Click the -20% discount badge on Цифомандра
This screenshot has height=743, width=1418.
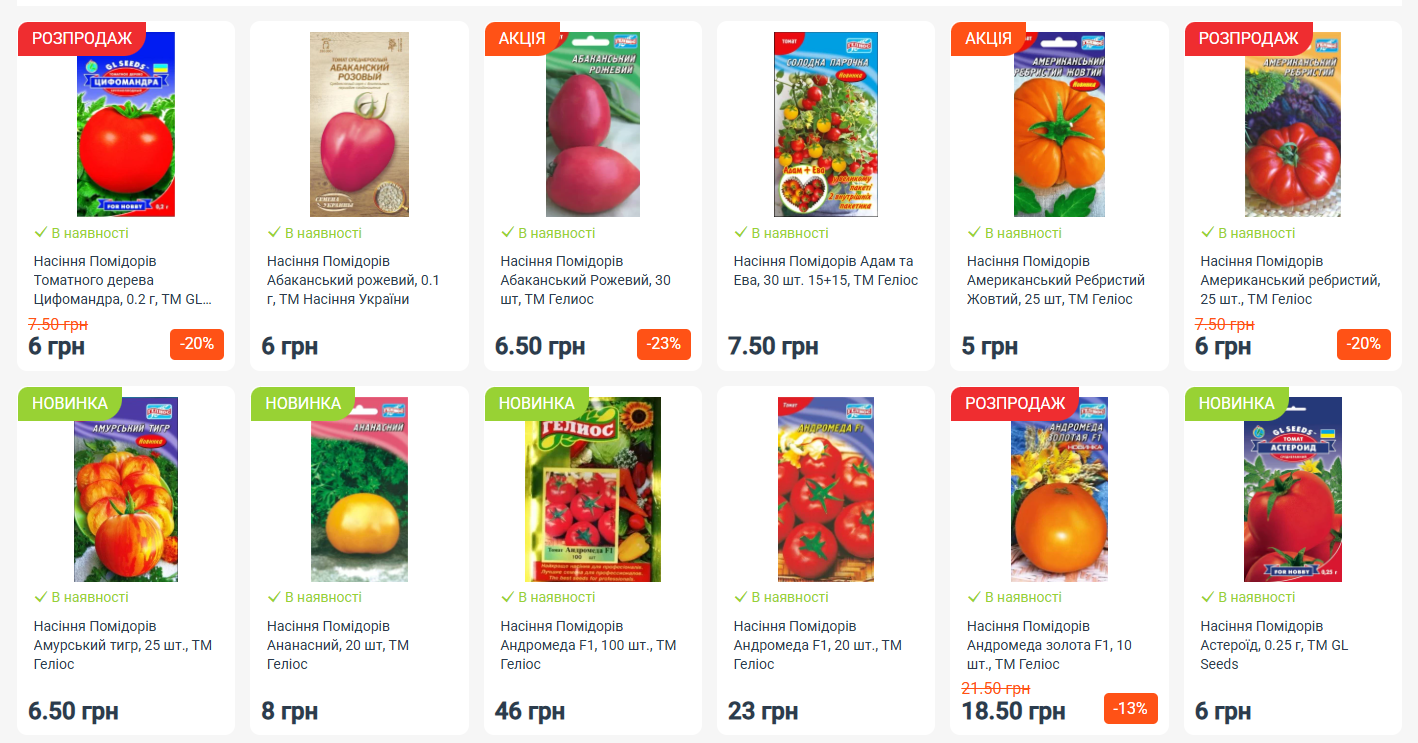click(x=197, y=344)
